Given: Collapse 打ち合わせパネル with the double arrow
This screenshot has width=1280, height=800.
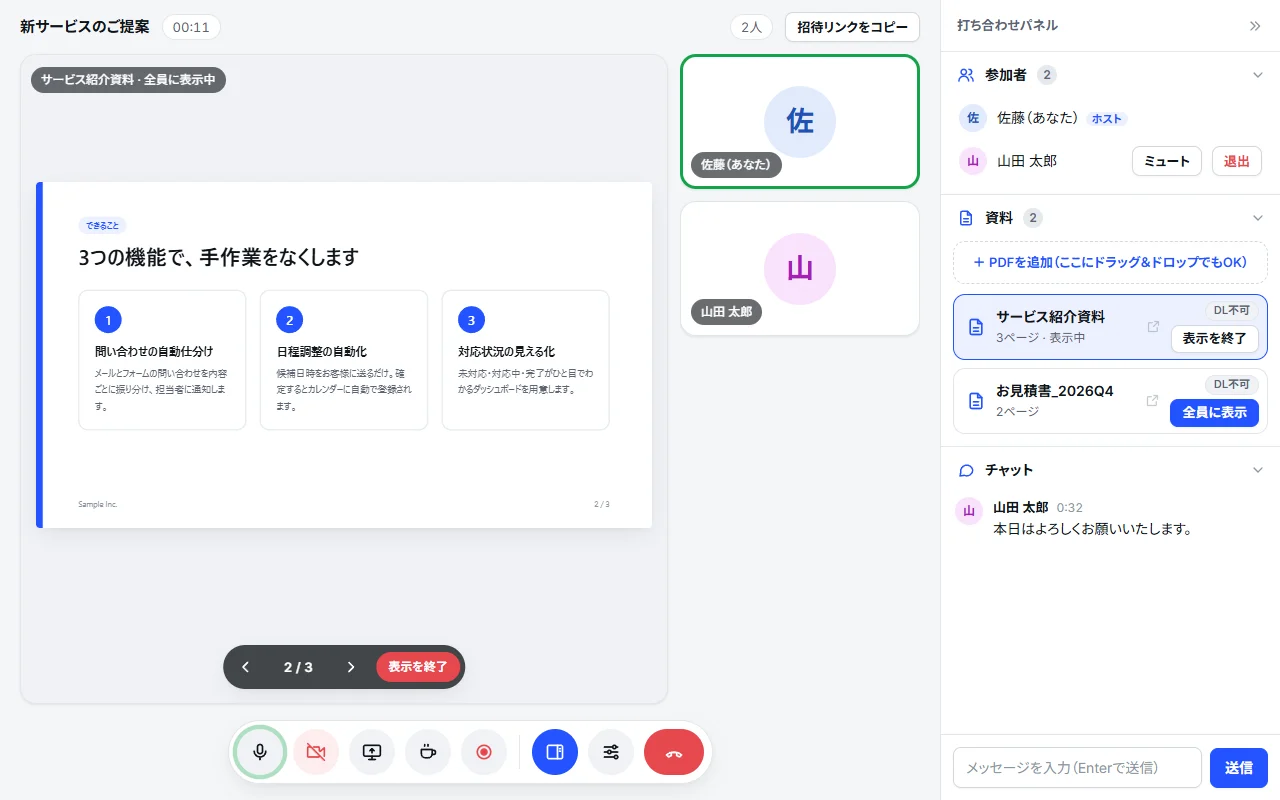Looking at the screenshot, I should pyautogui.click(x=1255, y=26).
